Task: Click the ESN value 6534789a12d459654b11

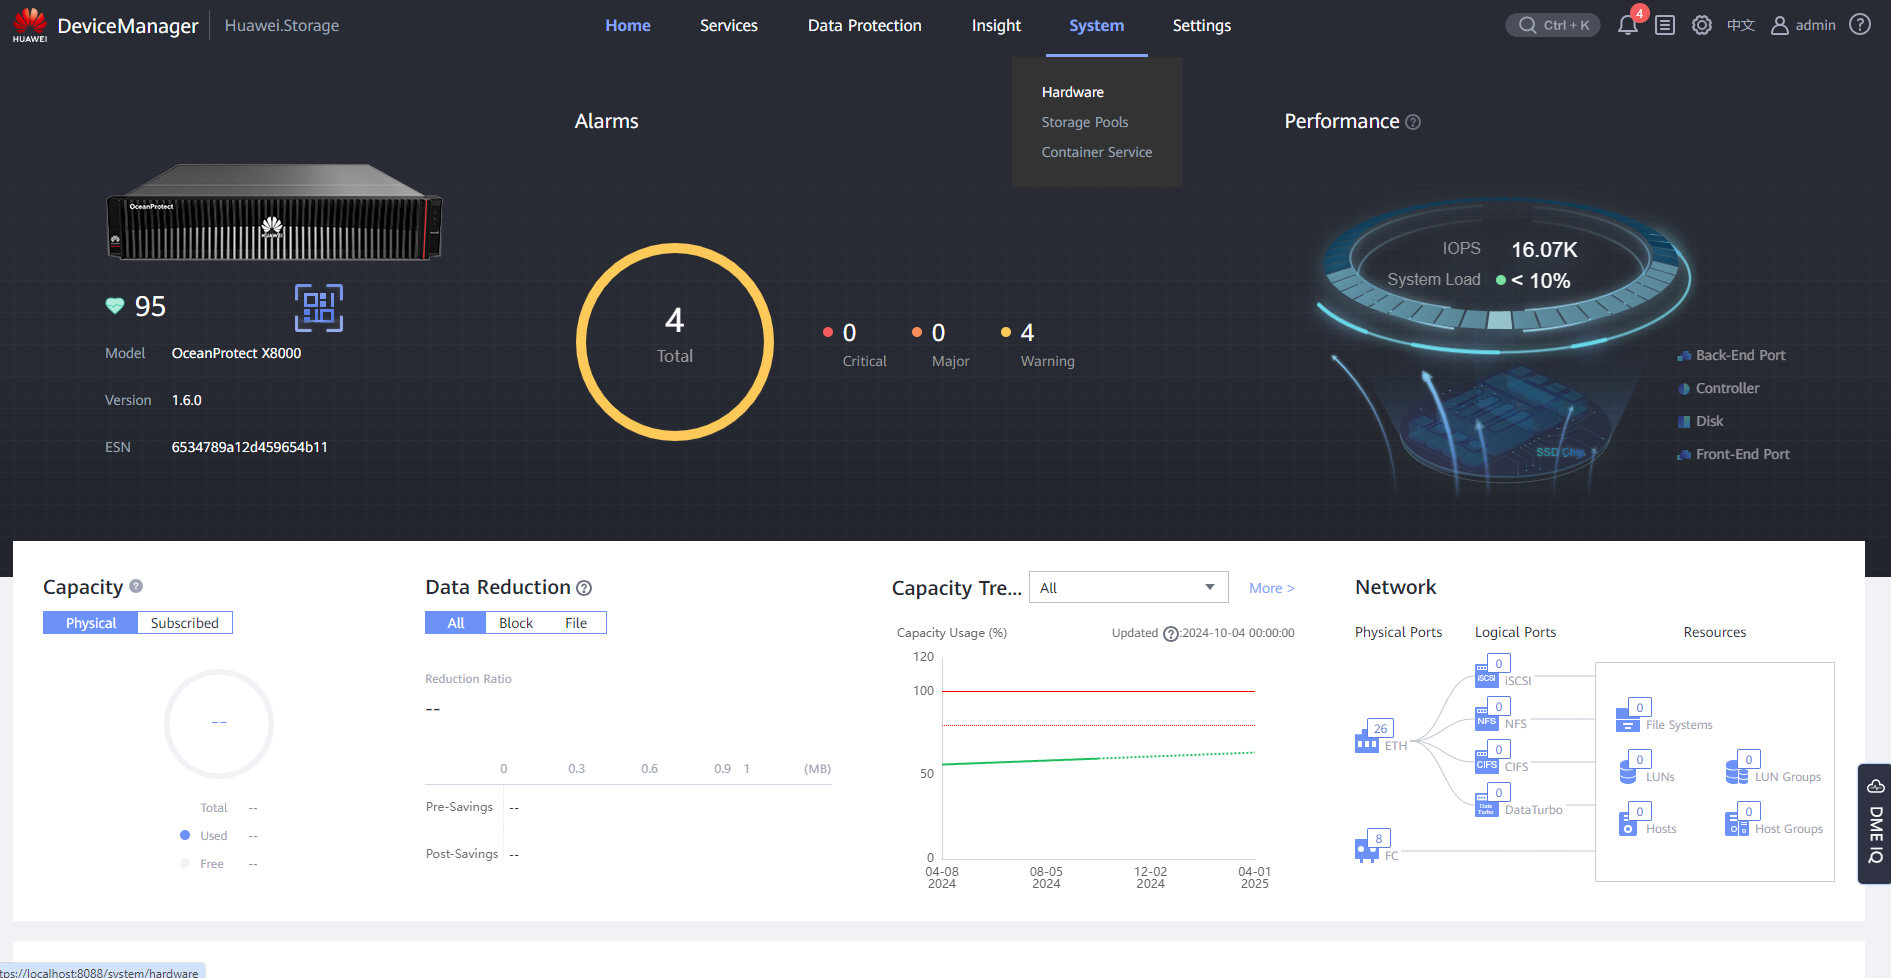Action: [250, 447]
